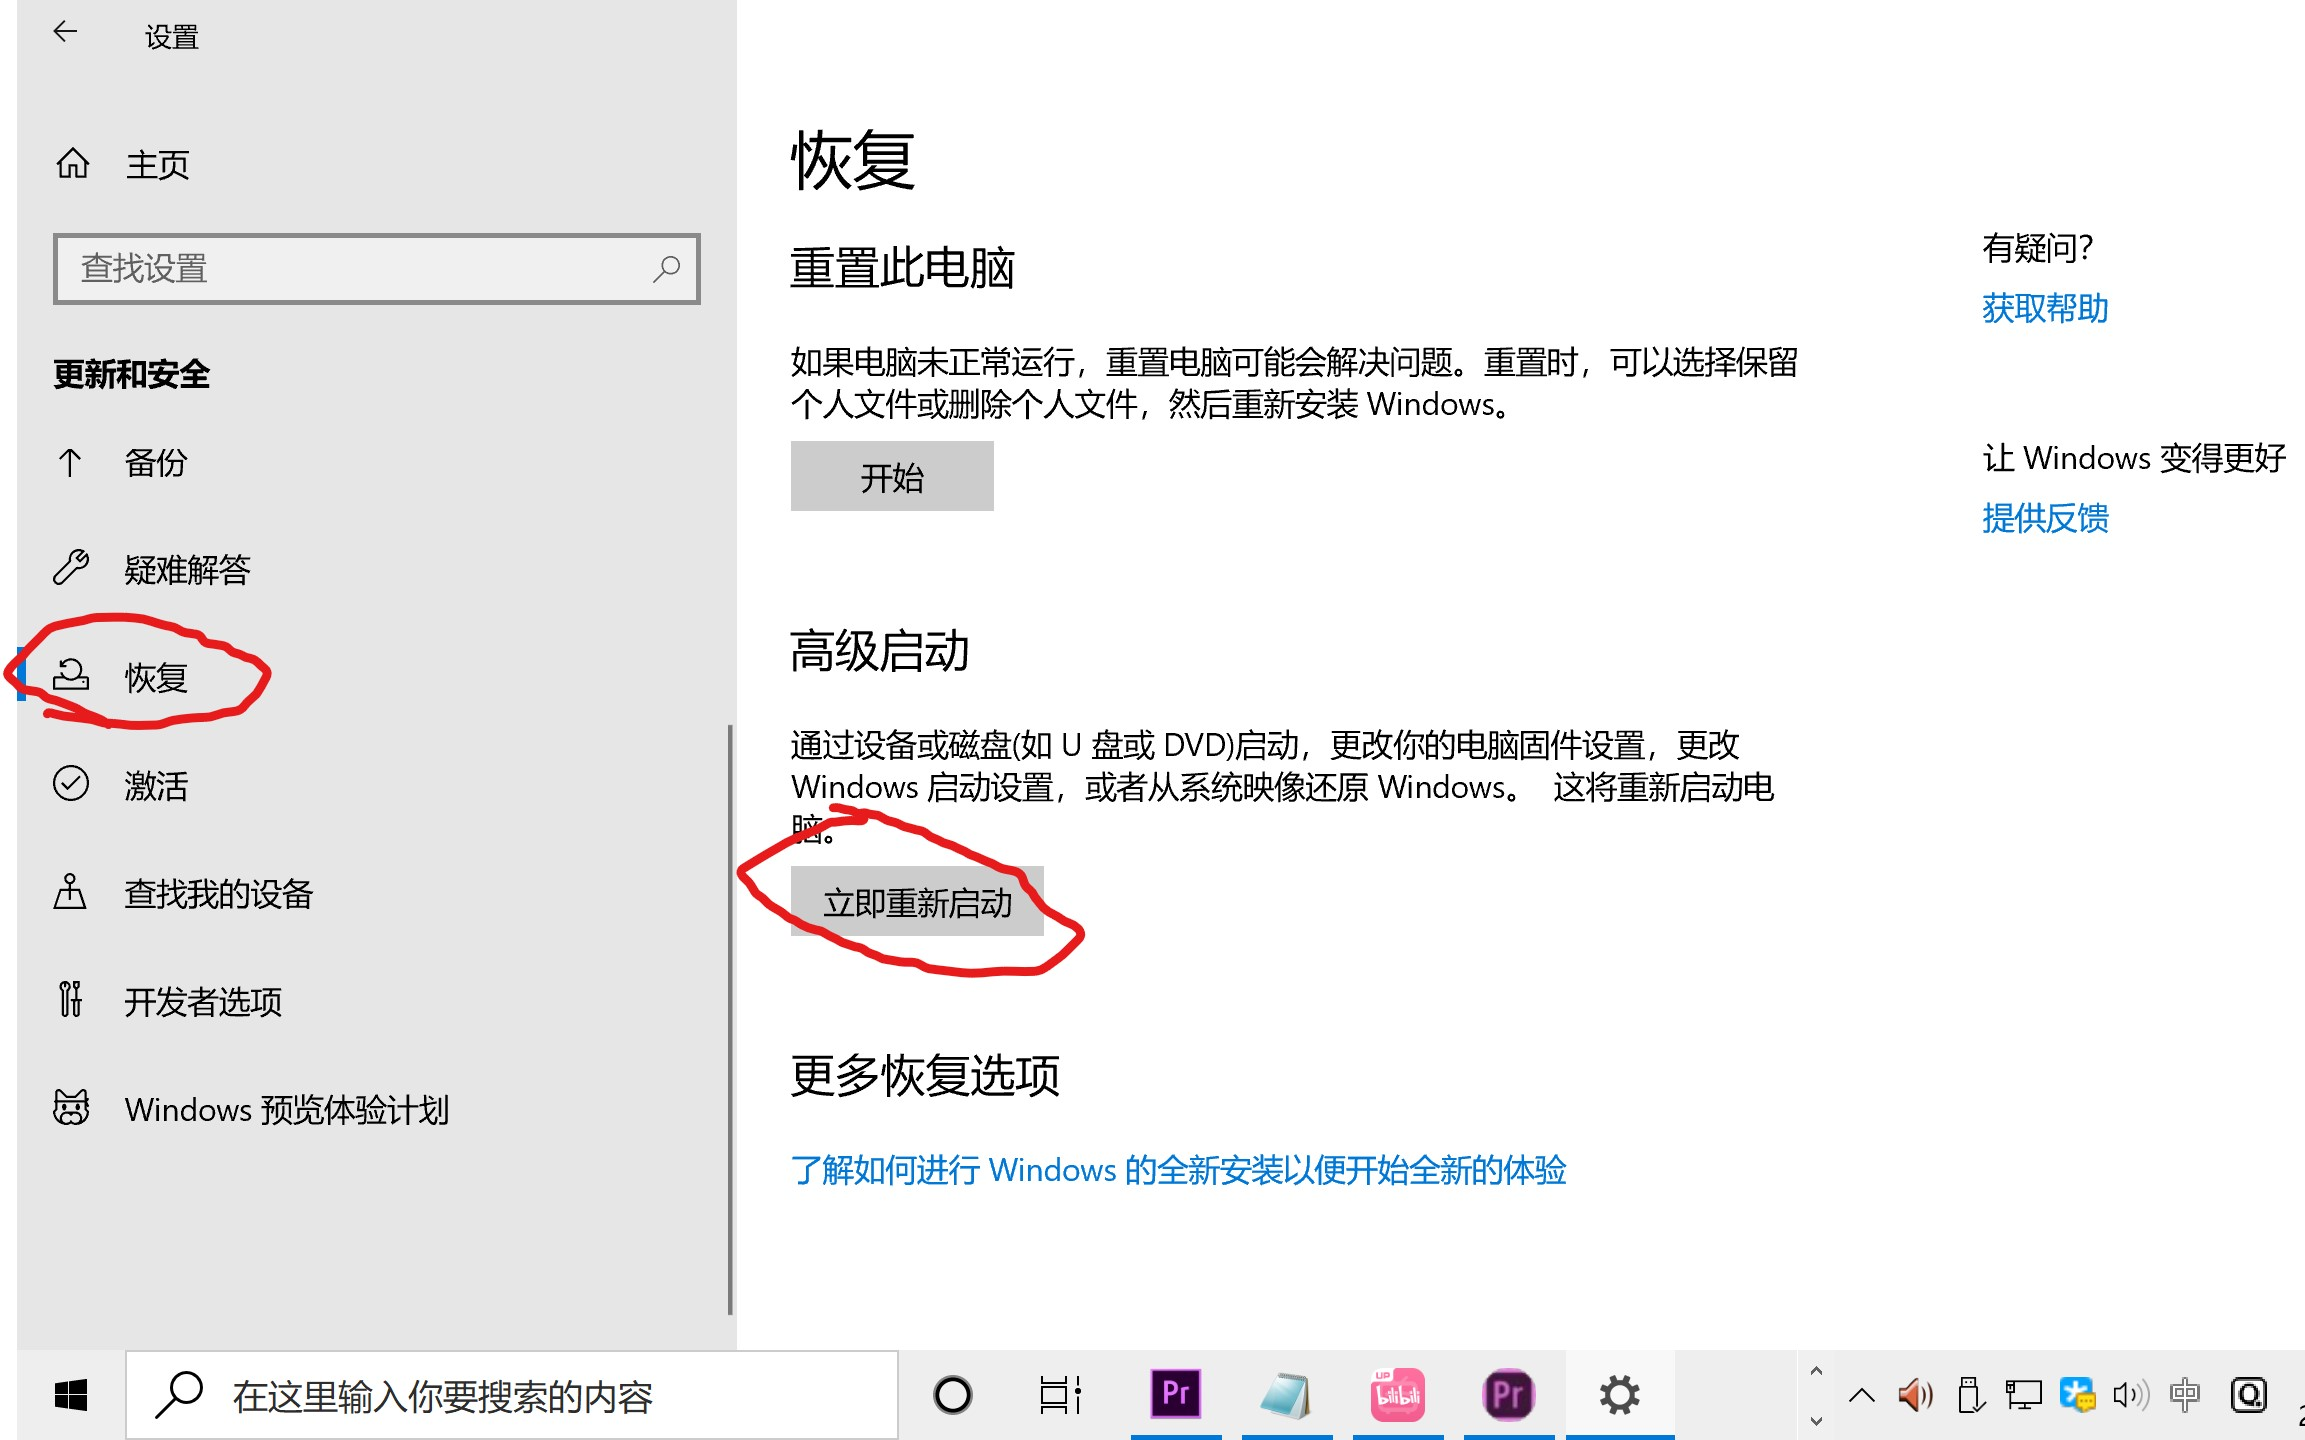Viewport: 2305px width, 1440px height.
Task: Click the back navigation arrow button
Action: [x=63, y=32]
